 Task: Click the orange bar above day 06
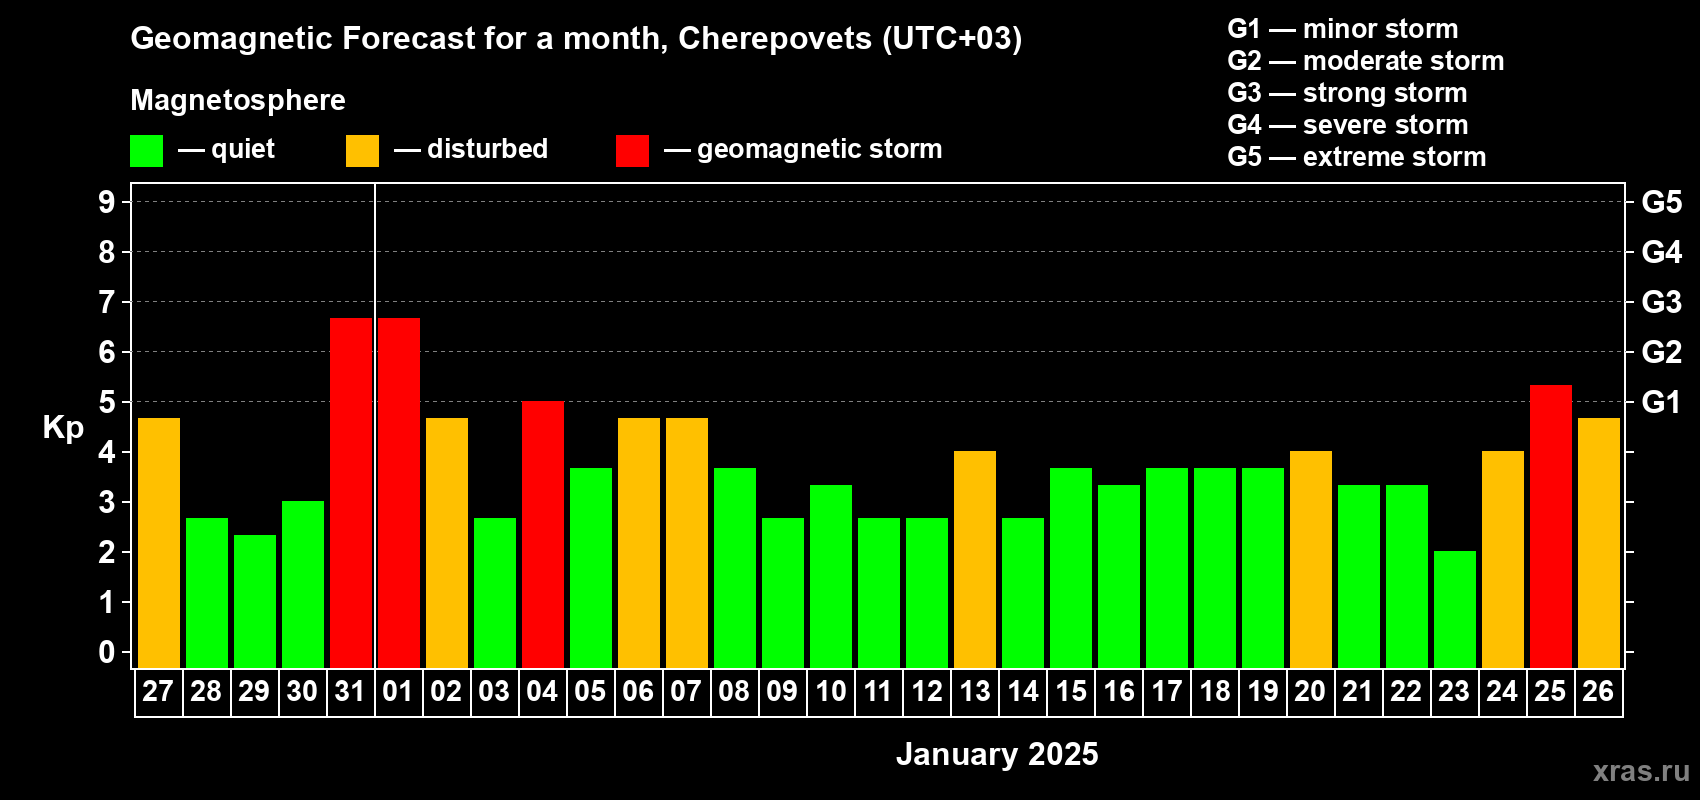pos(639,543)
